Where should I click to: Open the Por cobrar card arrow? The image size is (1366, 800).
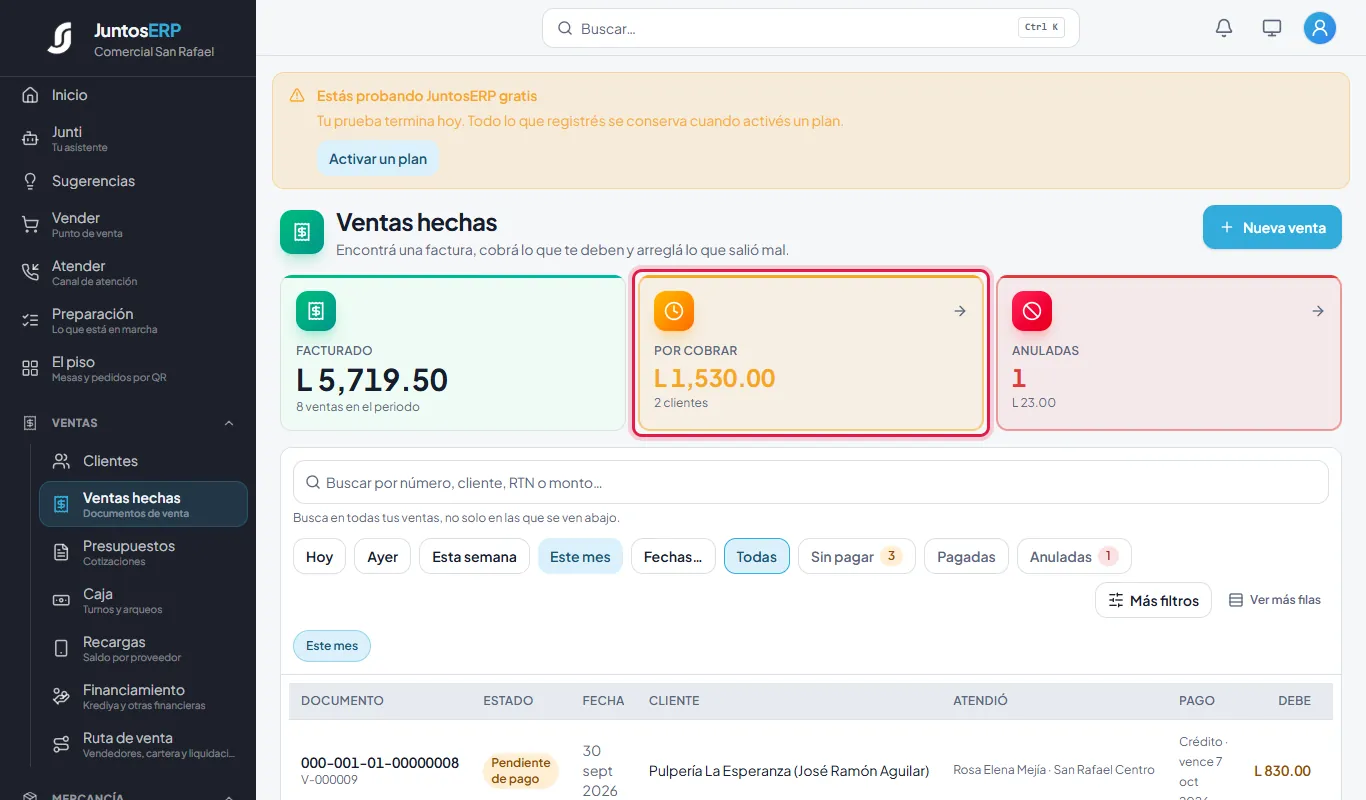point(960,311)
